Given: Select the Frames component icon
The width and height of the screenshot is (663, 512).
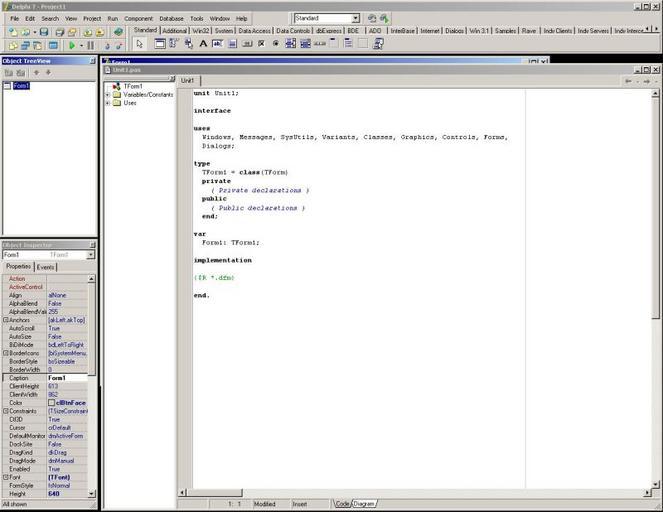Looking at the screenshot, I should (x=160, y=44).
